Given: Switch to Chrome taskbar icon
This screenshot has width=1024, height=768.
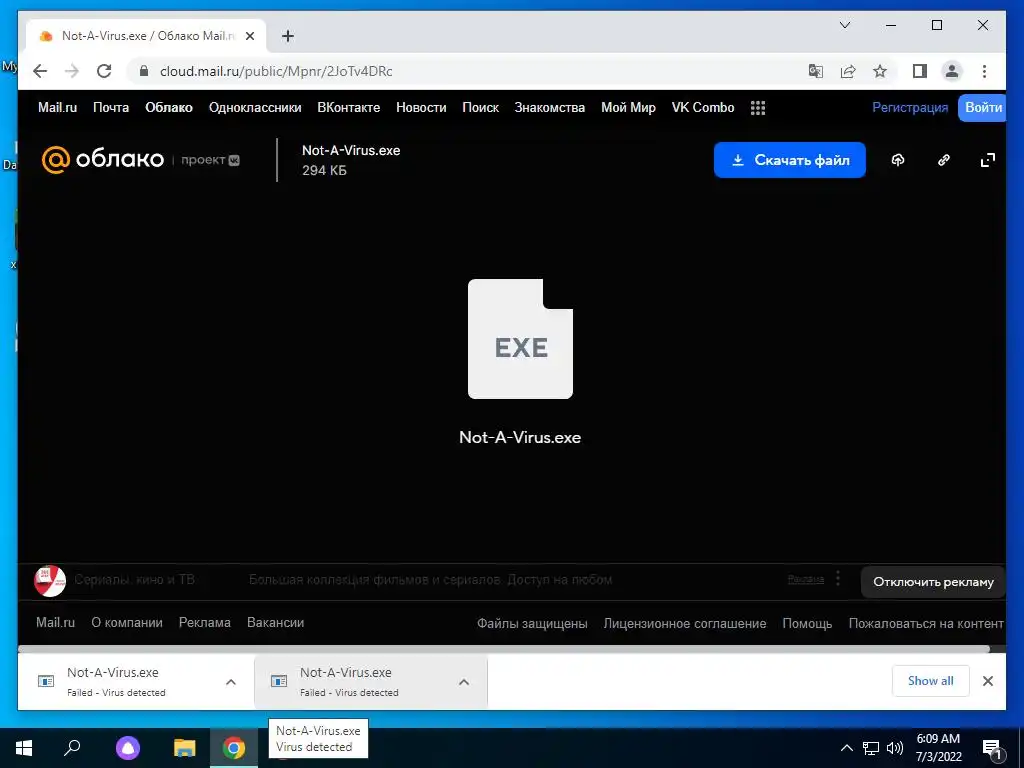Looking at the screenshot, I should [x=234, y=748].
